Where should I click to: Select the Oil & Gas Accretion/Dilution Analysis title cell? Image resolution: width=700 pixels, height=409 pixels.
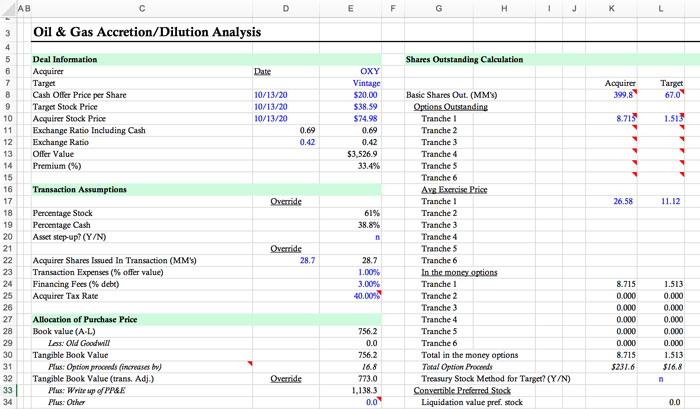pyautogui.click(x=147, y=32)
